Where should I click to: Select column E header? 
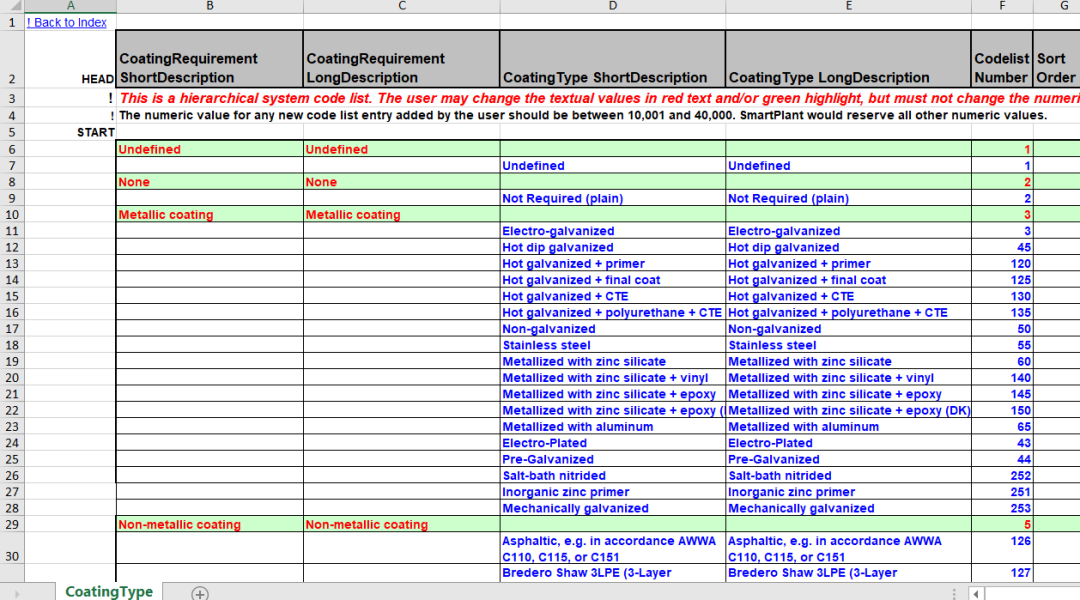coord(849,6)
